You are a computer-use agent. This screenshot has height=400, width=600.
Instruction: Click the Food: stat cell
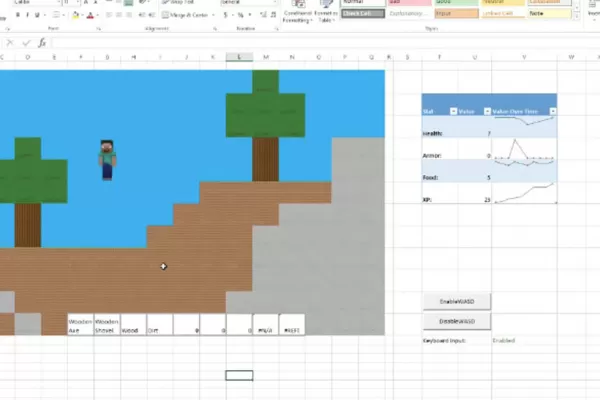point(440,171)
